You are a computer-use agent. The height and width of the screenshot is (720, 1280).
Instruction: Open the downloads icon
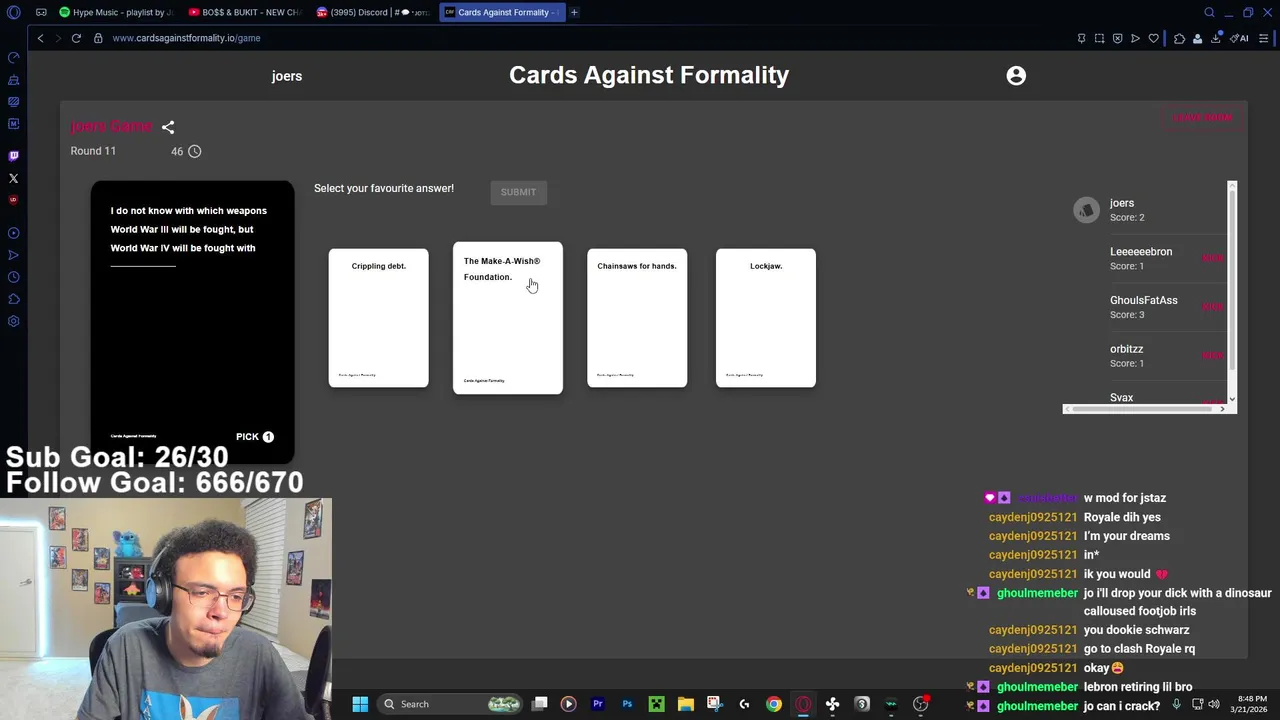pos(1216,38)
